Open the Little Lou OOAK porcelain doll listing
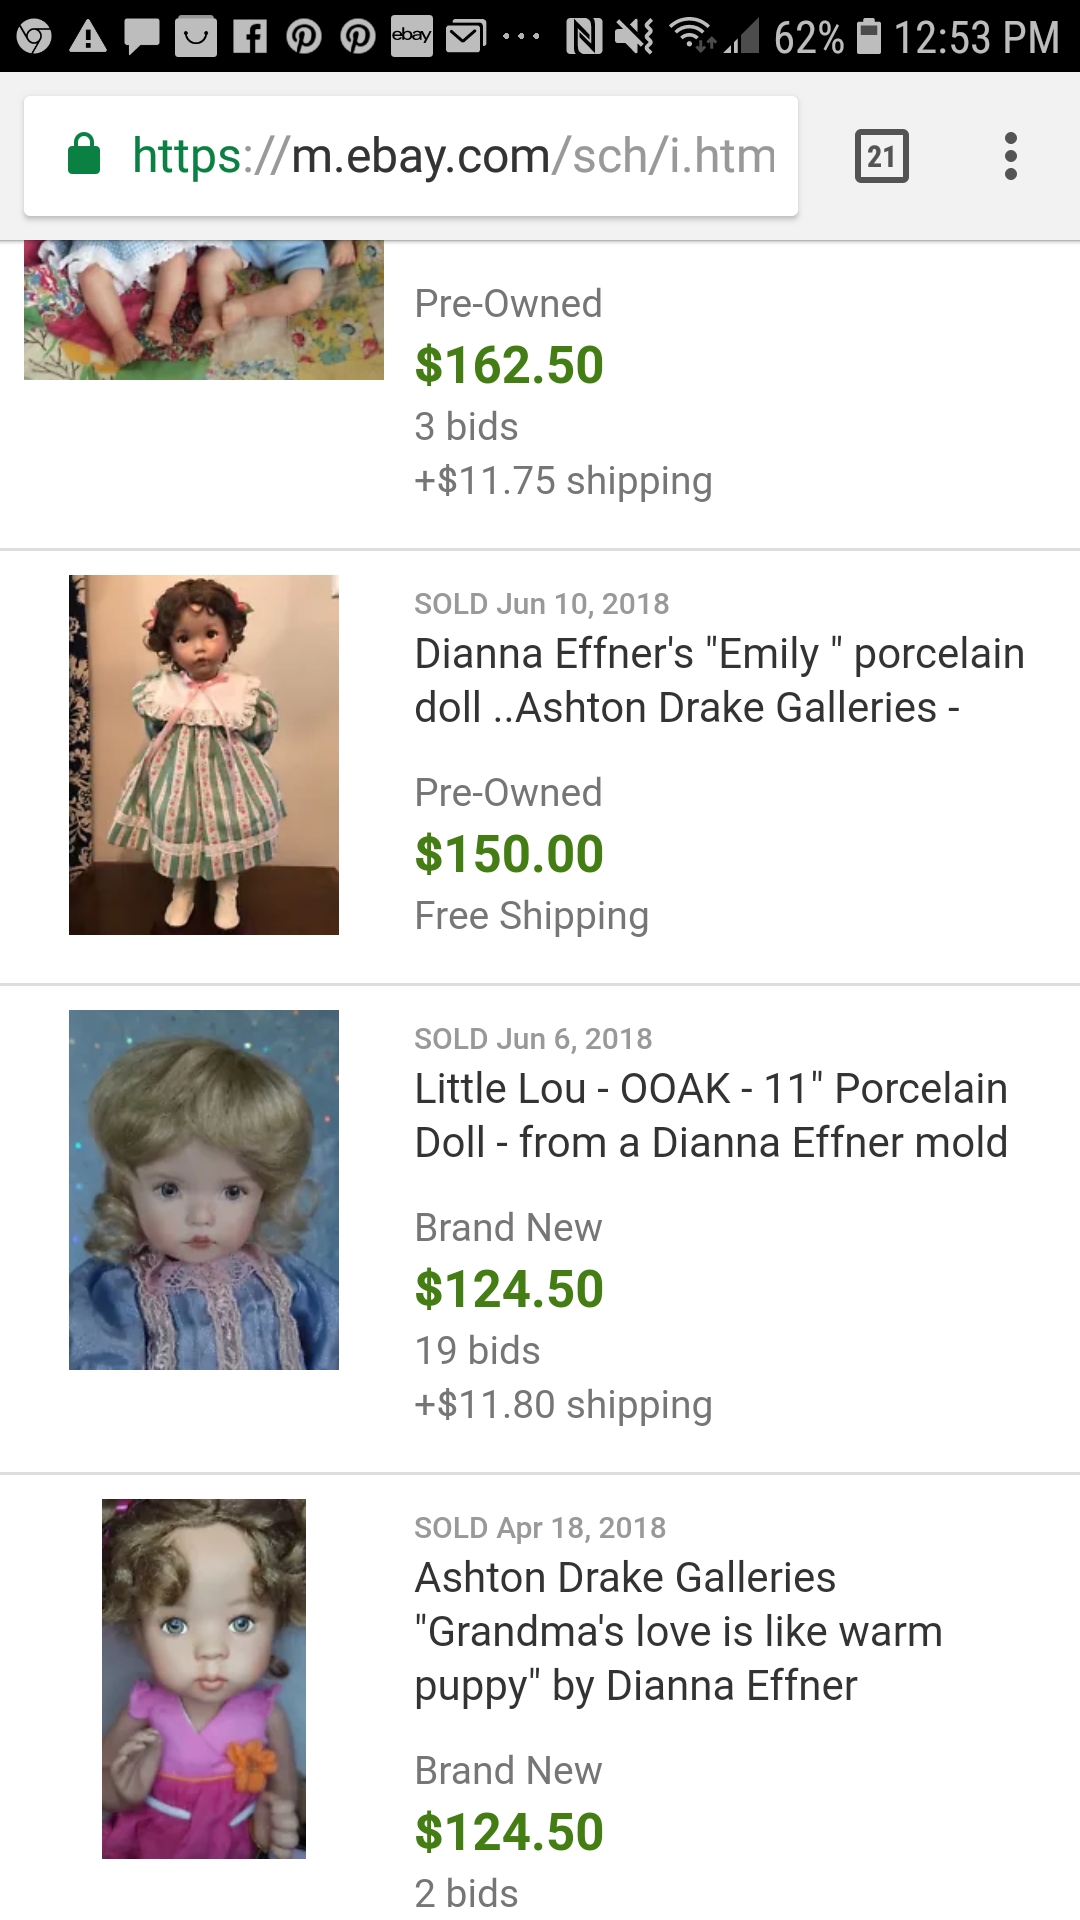The image size is (1080, 1920). point(710,1115)
